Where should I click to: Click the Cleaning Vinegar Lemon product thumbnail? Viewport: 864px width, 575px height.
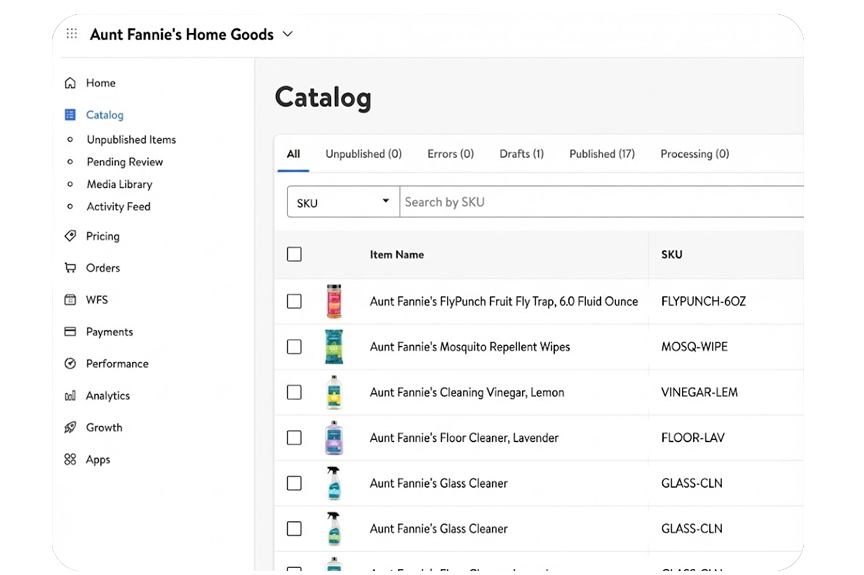point(334,392)
